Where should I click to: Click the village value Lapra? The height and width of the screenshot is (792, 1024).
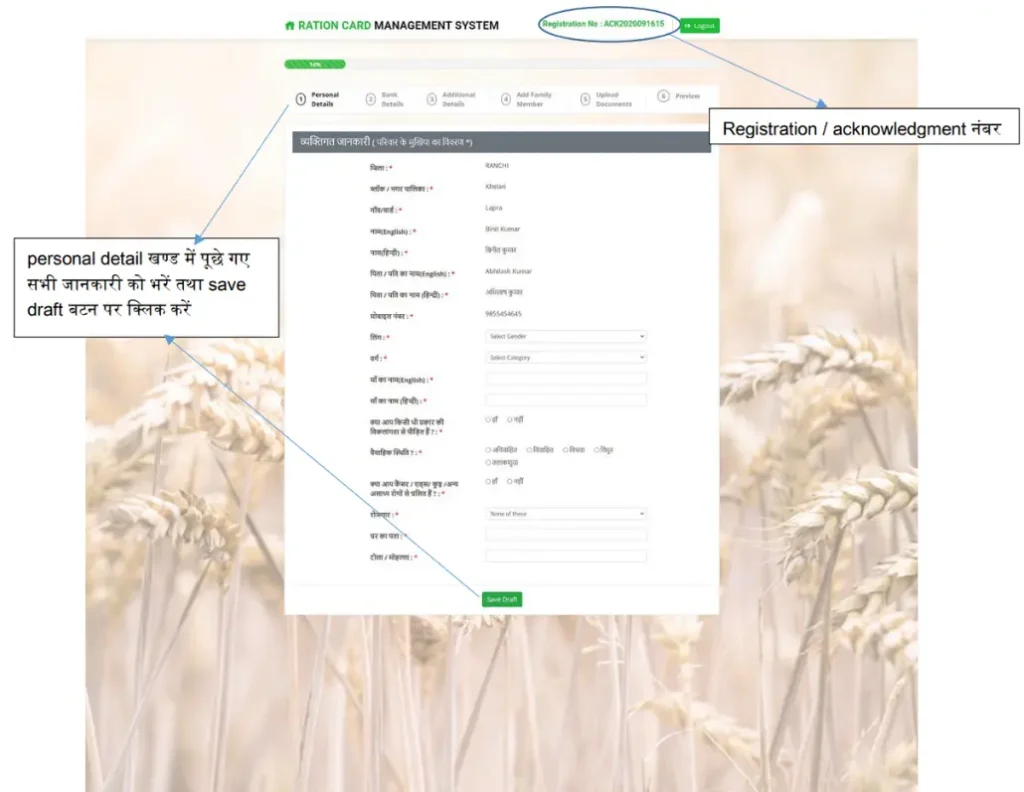pos(494,208)
